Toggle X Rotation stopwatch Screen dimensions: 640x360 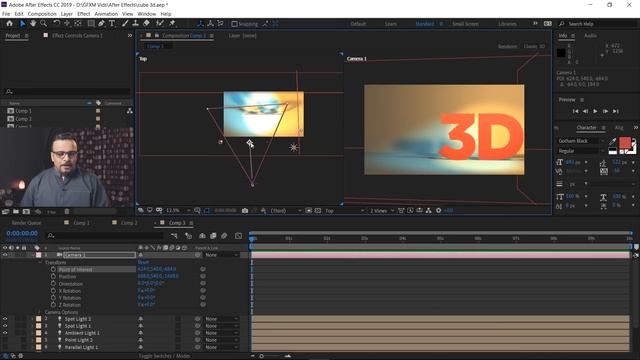(53, 291)
